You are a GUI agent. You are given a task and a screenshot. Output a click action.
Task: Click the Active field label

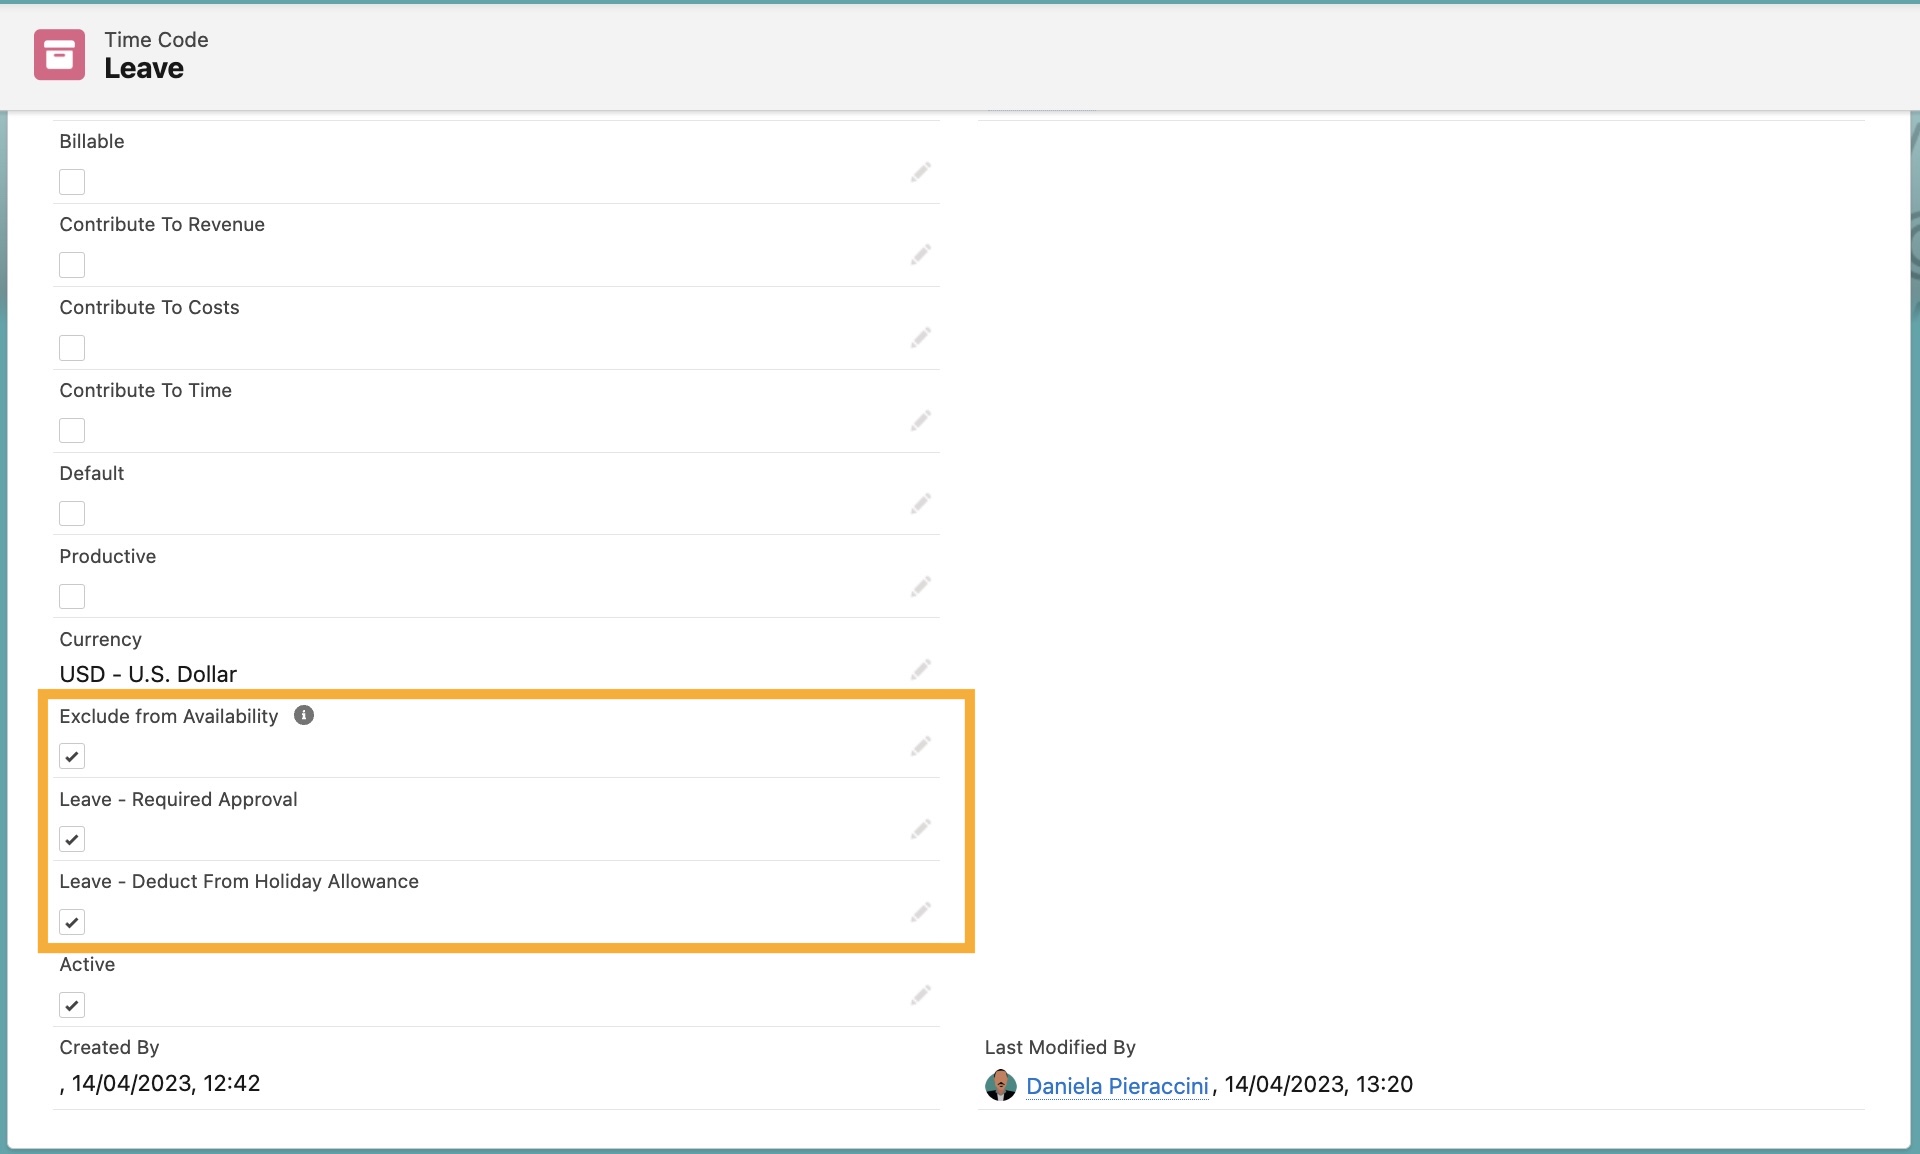87,964
